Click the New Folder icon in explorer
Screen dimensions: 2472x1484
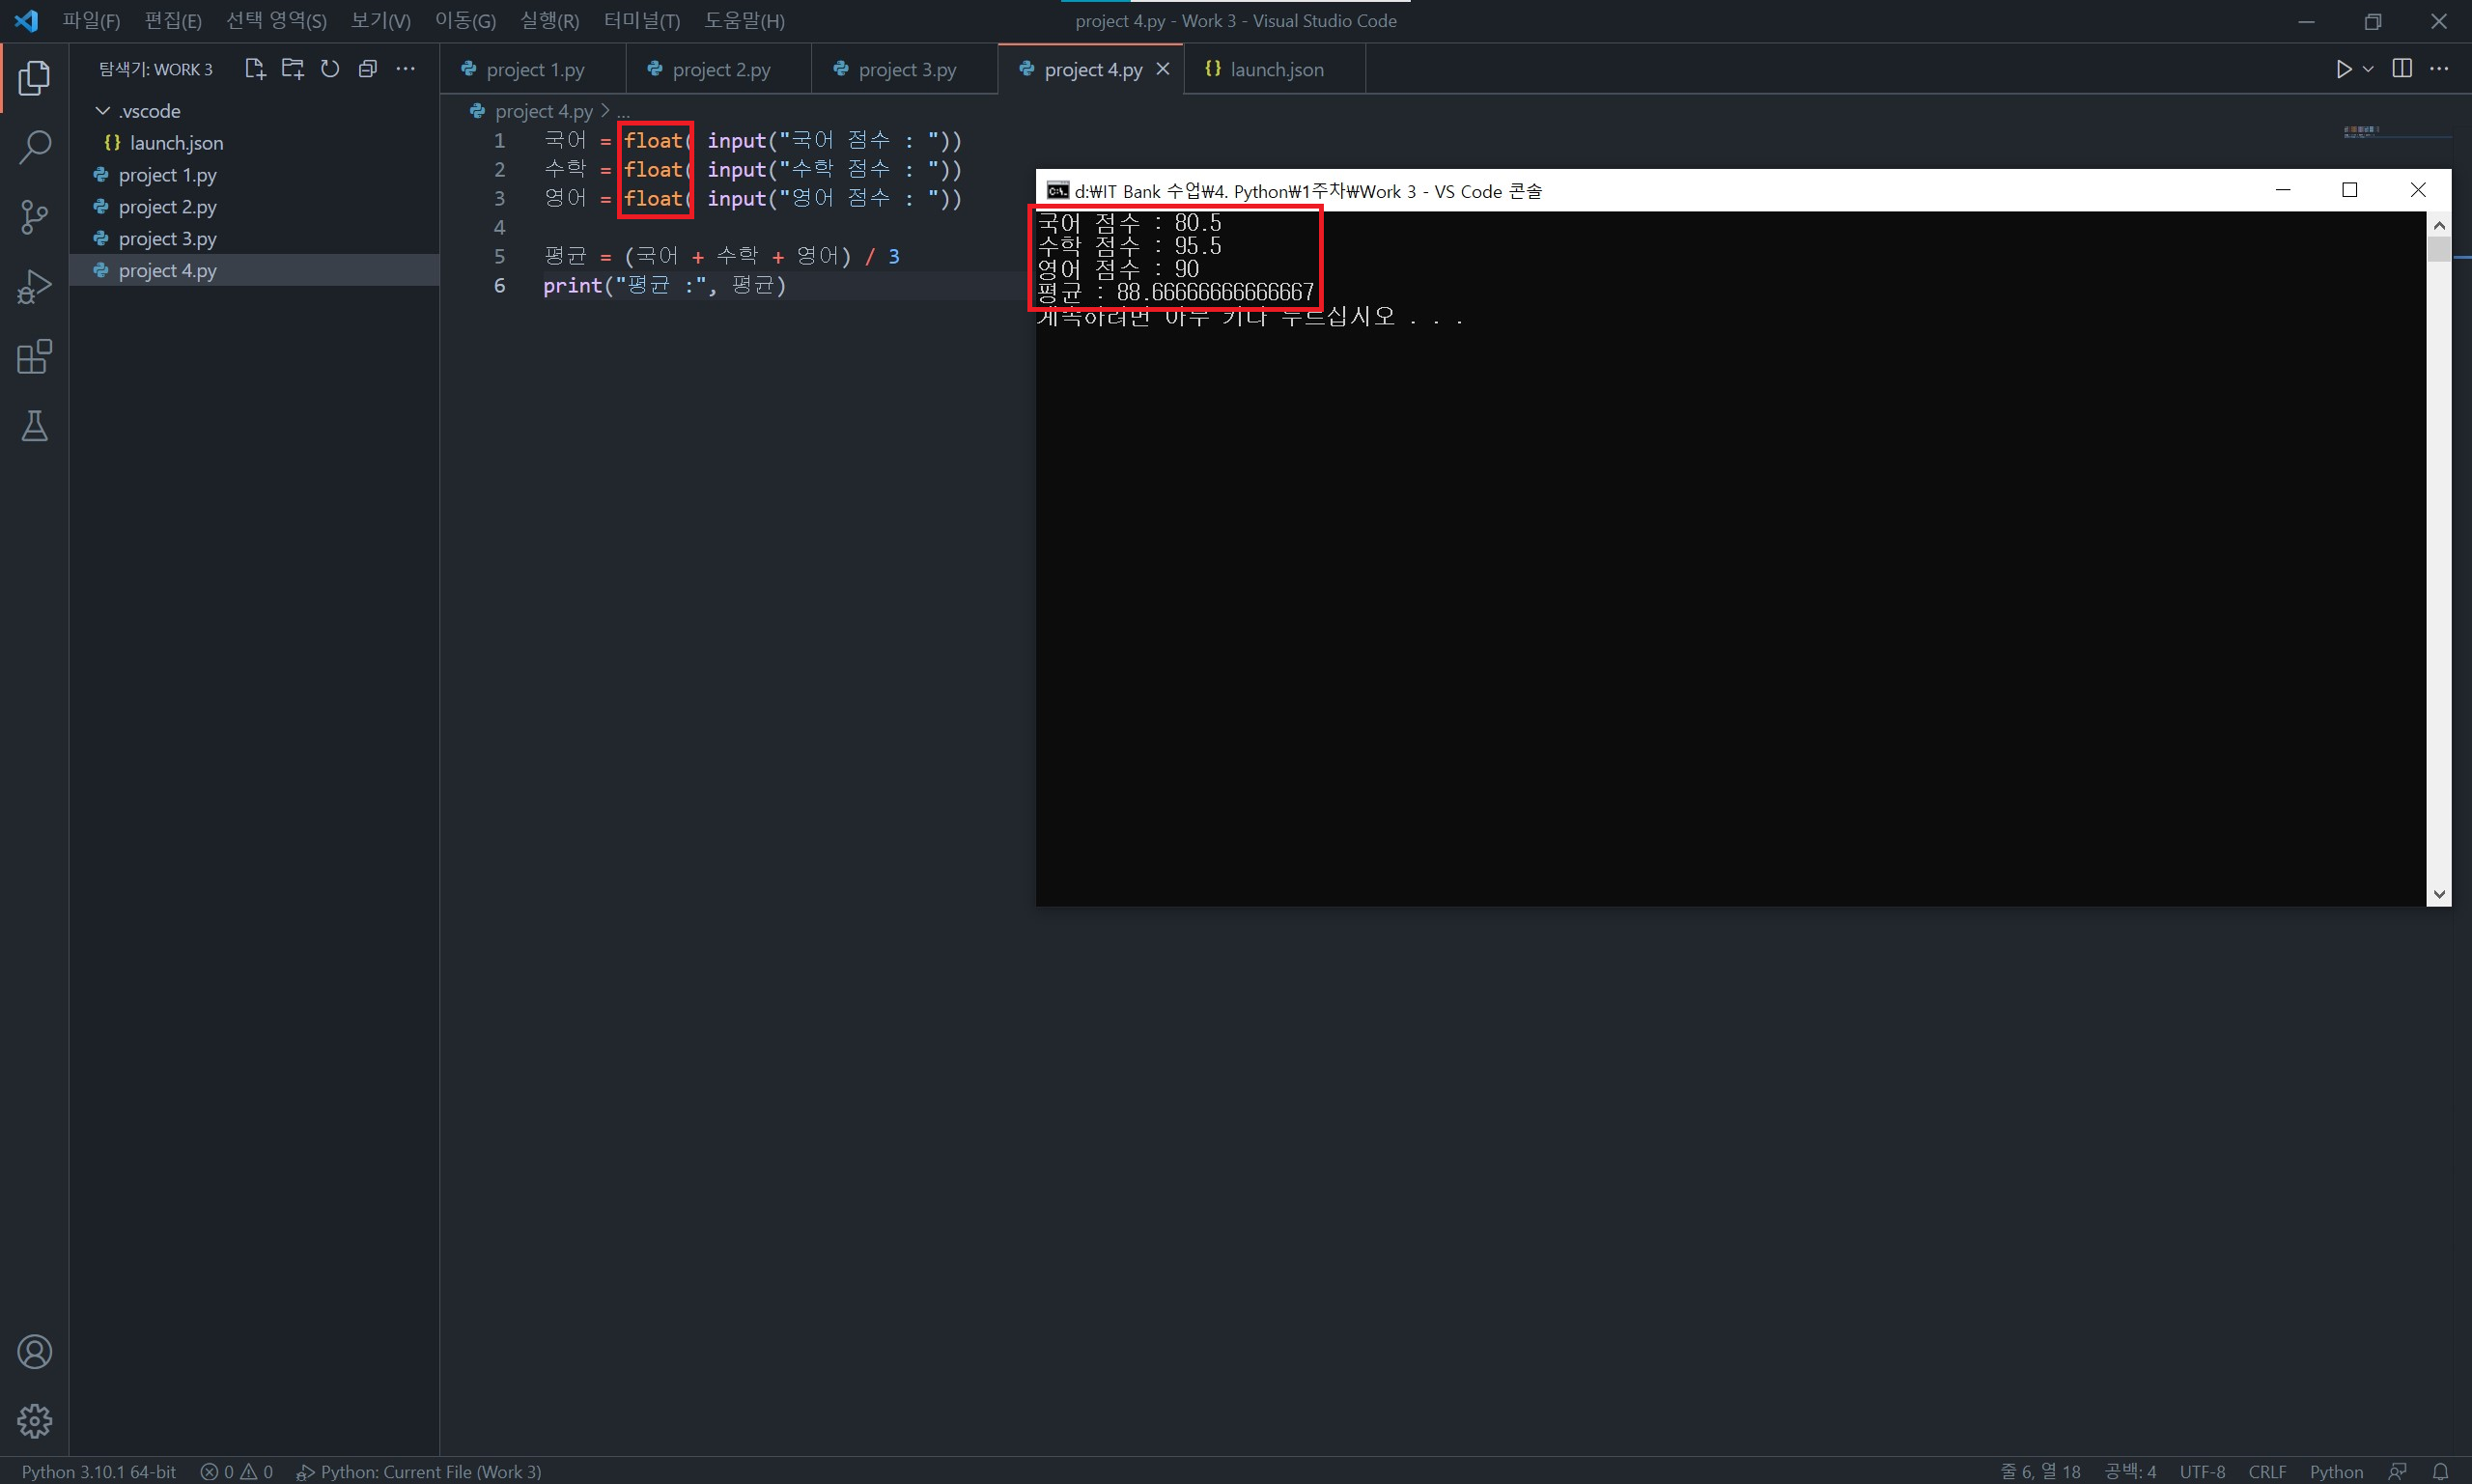click(292, 69)
